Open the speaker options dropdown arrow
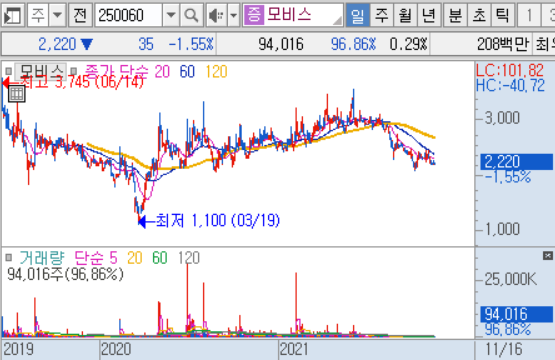Image resolution: width=555 pixels, height=360 pixels. pyautogui.click(x=234, y=16)
